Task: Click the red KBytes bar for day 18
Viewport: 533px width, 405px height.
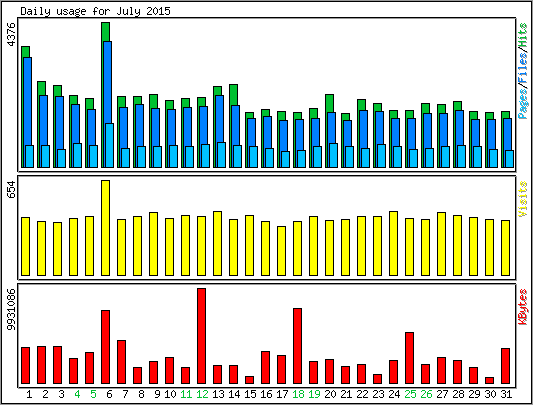Action: coord(297,346)
